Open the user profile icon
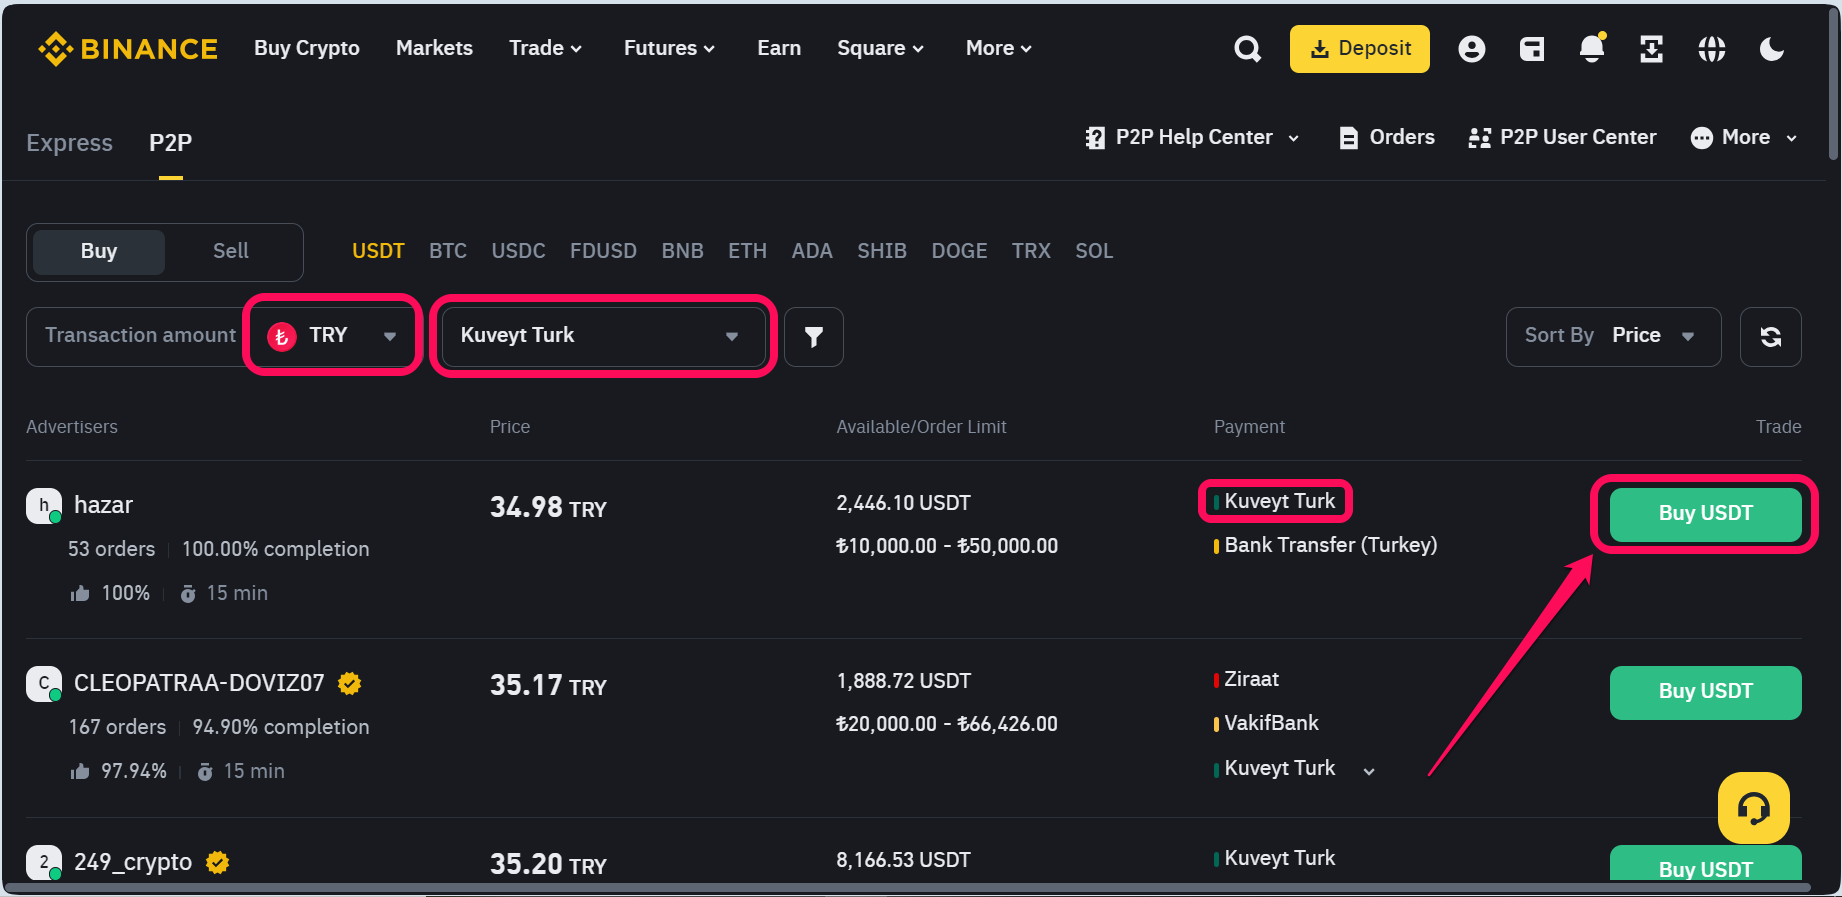Screen dimensions: 1842x897 [1471, 48]
